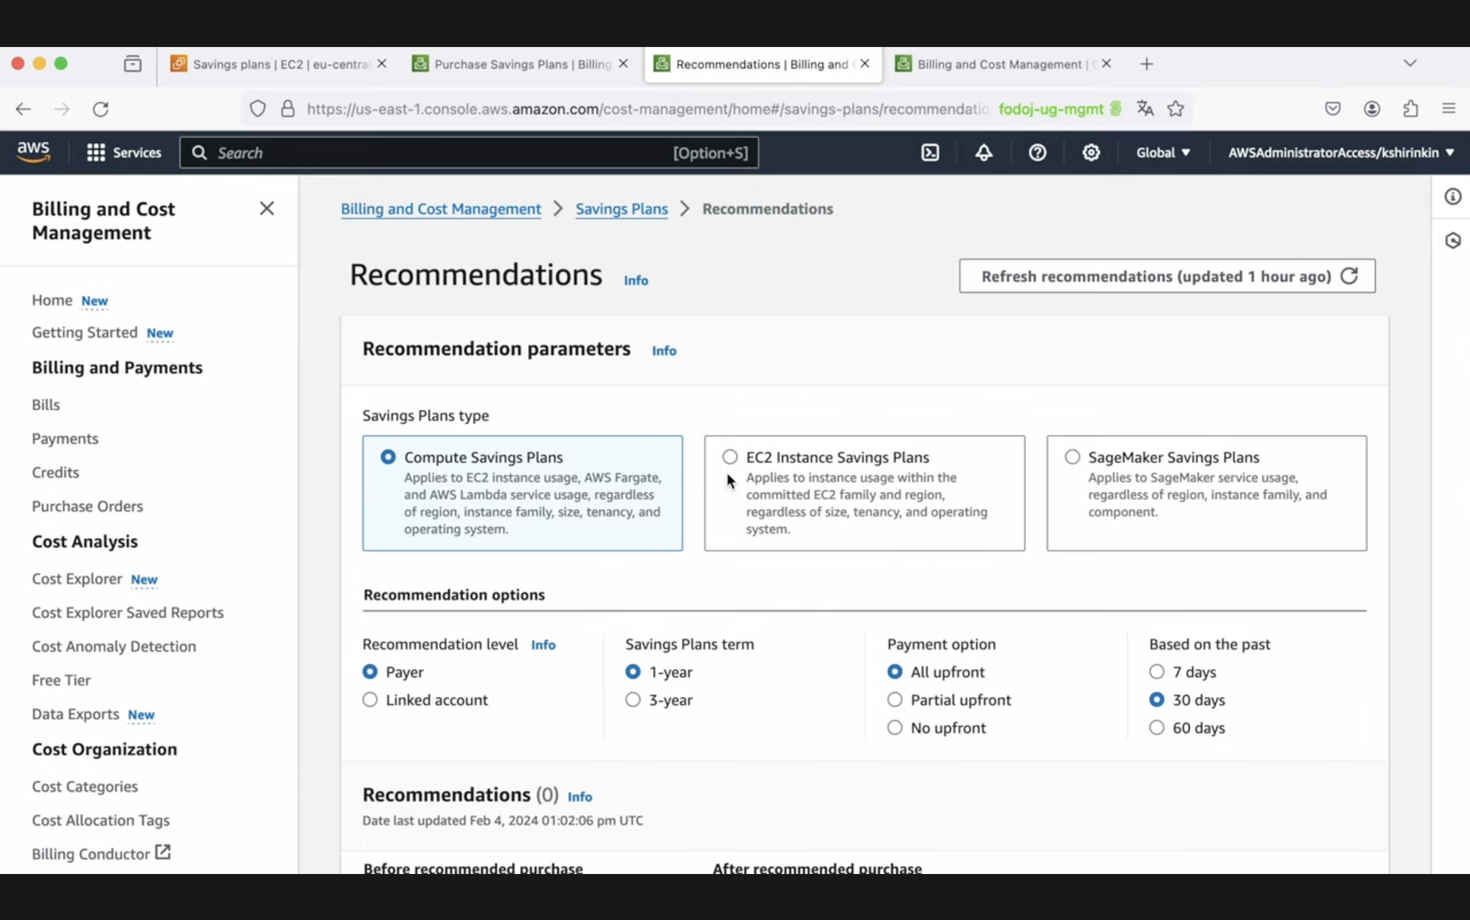Viewport: 1470px width, 920px height.
Task: Select the Payer recommendation level
Action: (x=370, y=672)
